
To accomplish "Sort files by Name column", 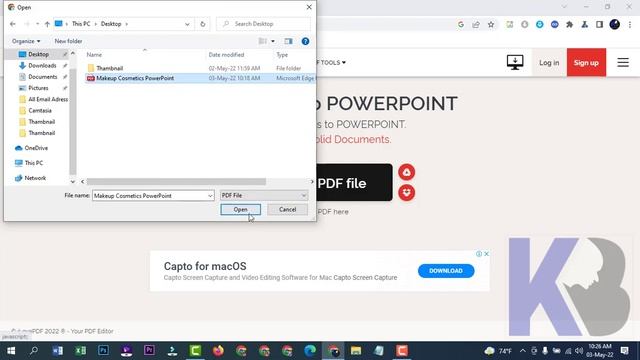I will tap(94, 55).
